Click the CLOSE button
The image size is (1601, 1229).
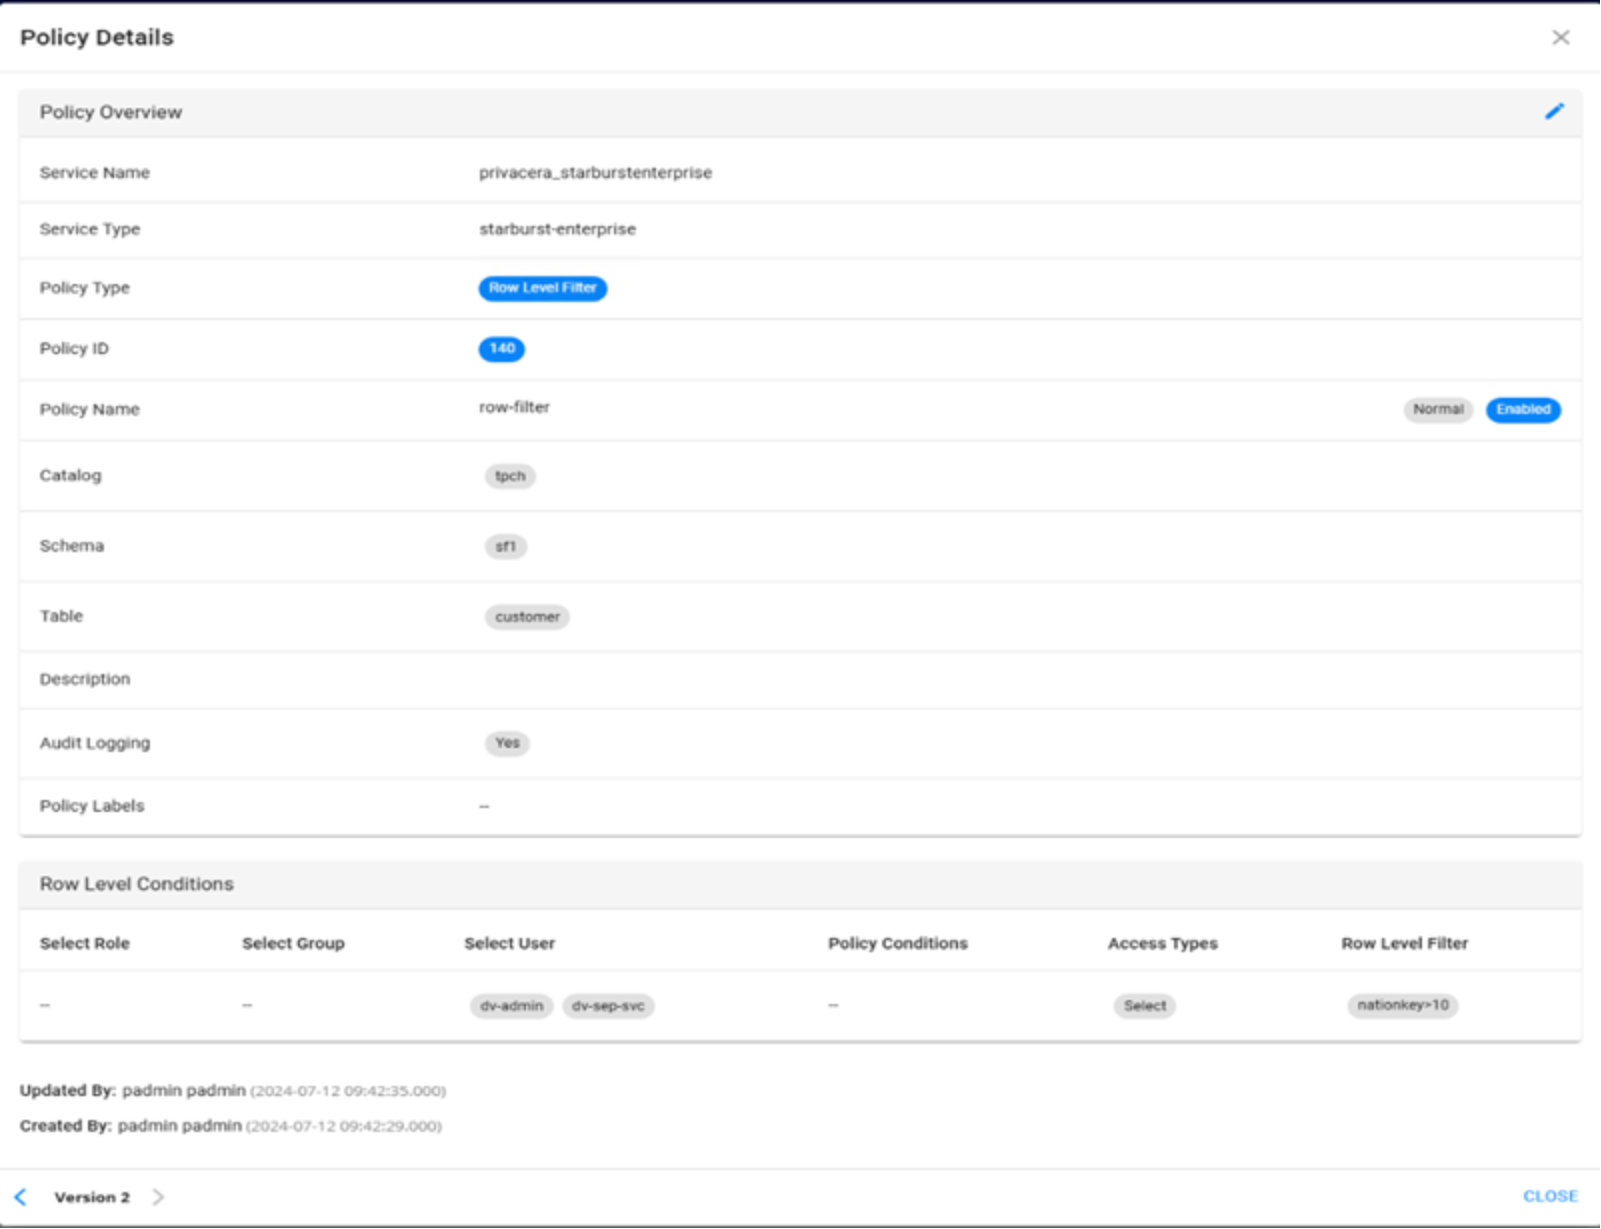point(1550,1196)
